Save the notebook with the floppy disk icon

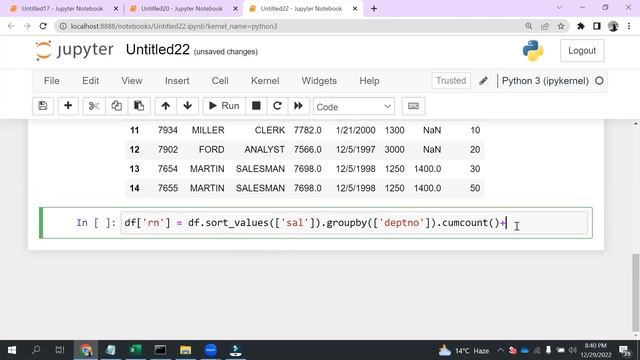(x=43, y=106)
